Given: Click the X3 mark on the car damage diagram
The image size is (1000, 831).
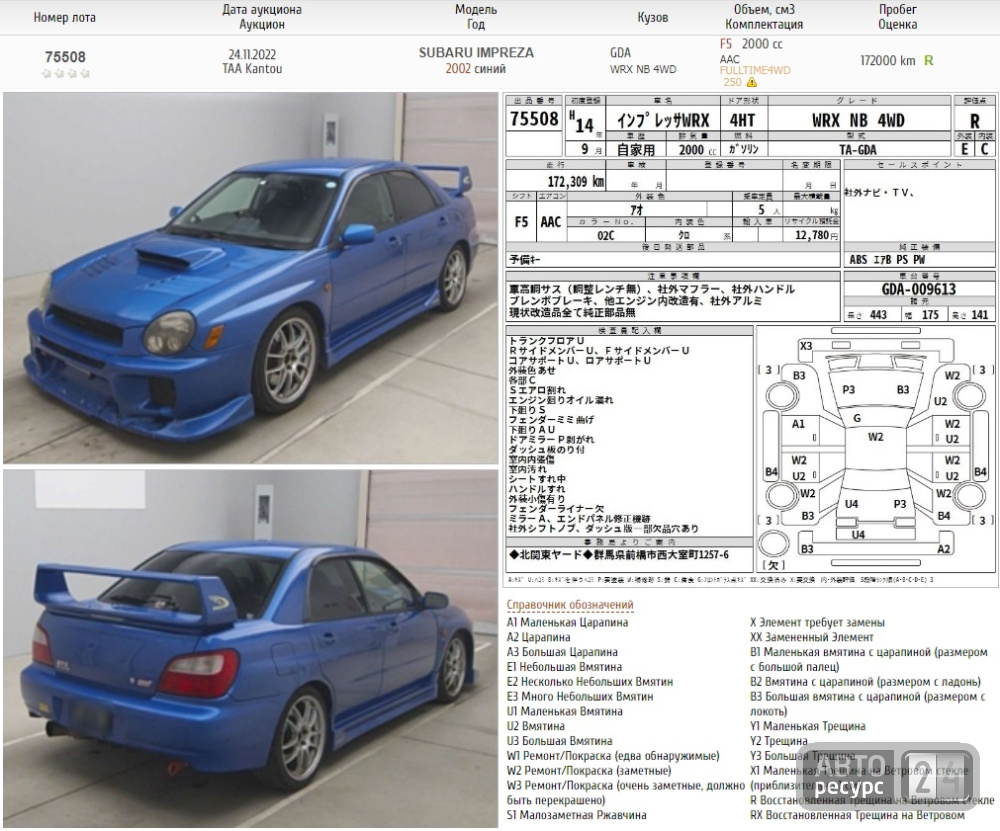Looking at the screenshot, I should pyautogui.click(x=806, y=346).
